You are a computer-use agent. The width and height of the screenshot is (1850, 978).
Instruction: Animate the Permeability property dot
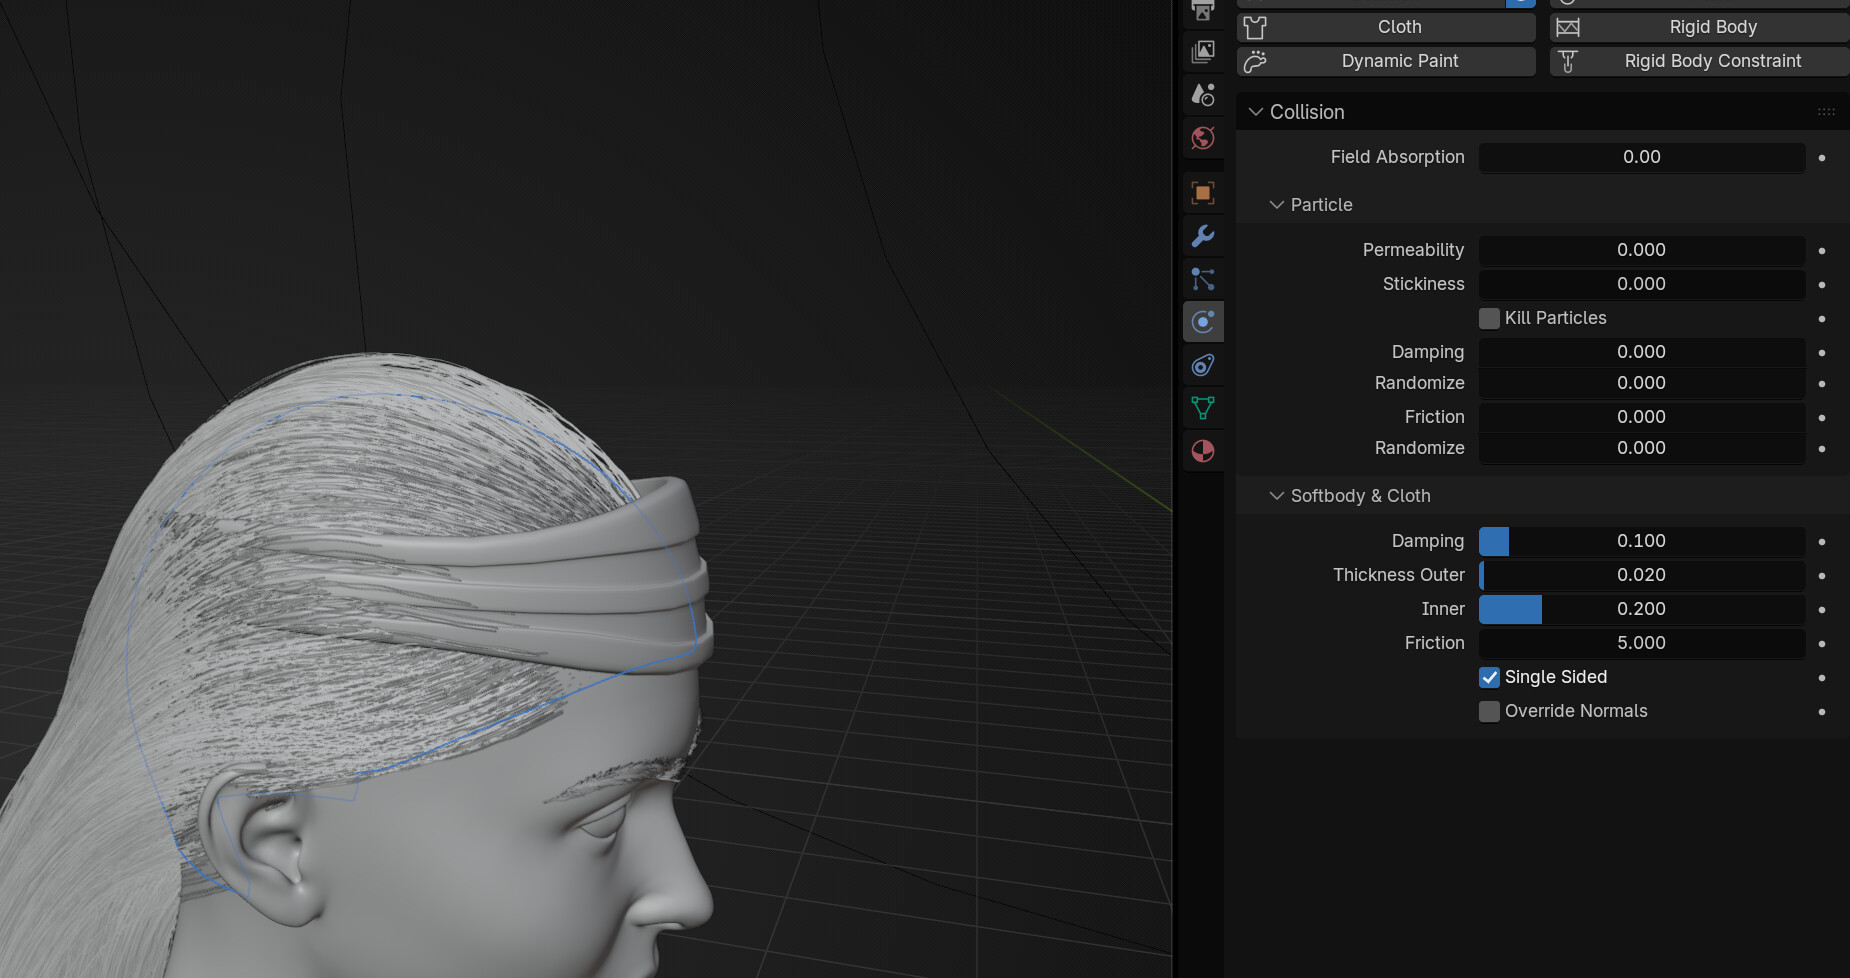coord(1822,251)
